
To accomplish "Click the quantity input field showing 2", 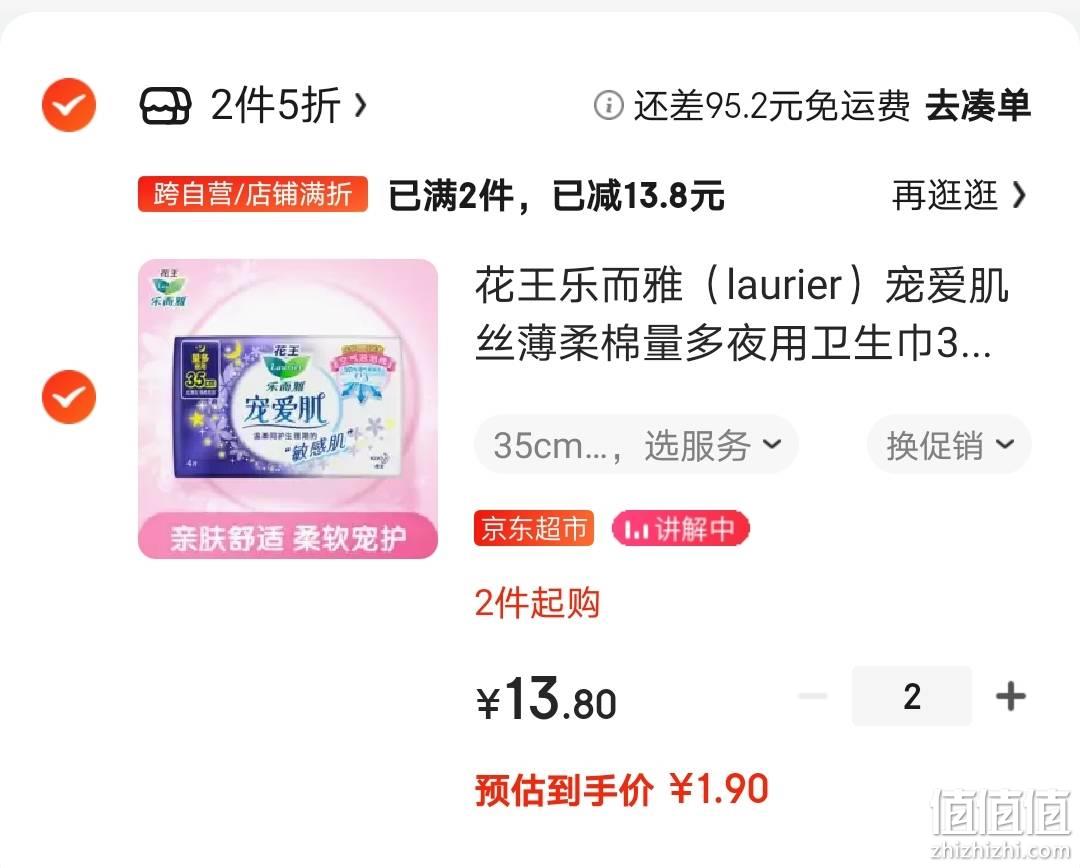I will tap(912, 696).
